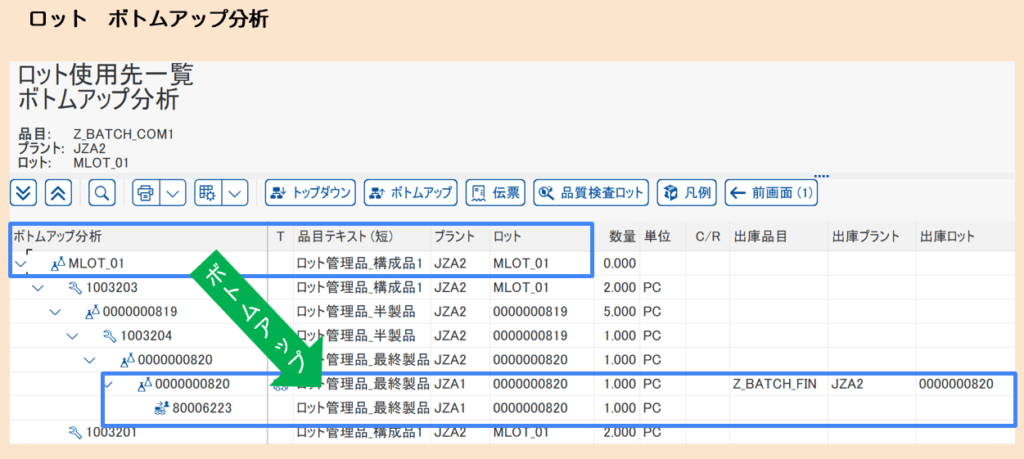Viewport: 1024px width, 459px height.
Task: Click the expand all nodes icon
Action: click(x=24, y=192)
